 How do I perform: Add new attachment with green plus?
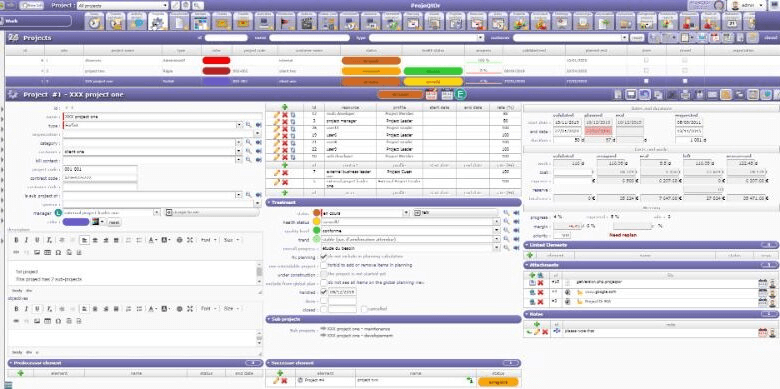[532, 275]
